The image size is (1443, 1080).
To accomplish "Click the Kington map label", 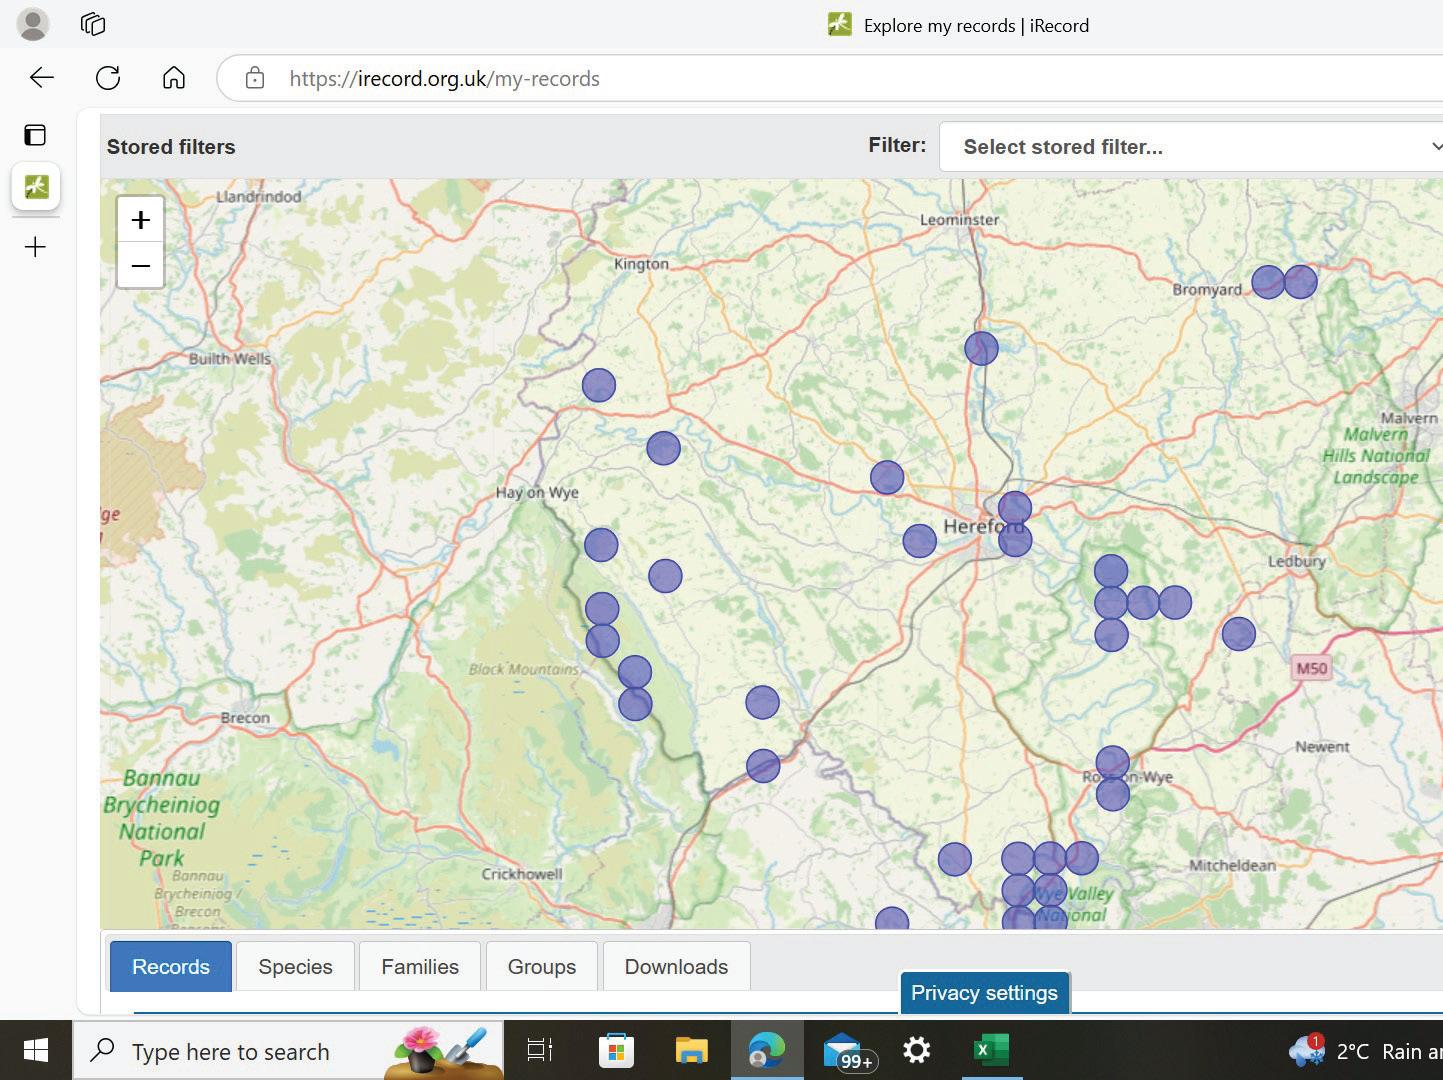I will pos(641,264).
